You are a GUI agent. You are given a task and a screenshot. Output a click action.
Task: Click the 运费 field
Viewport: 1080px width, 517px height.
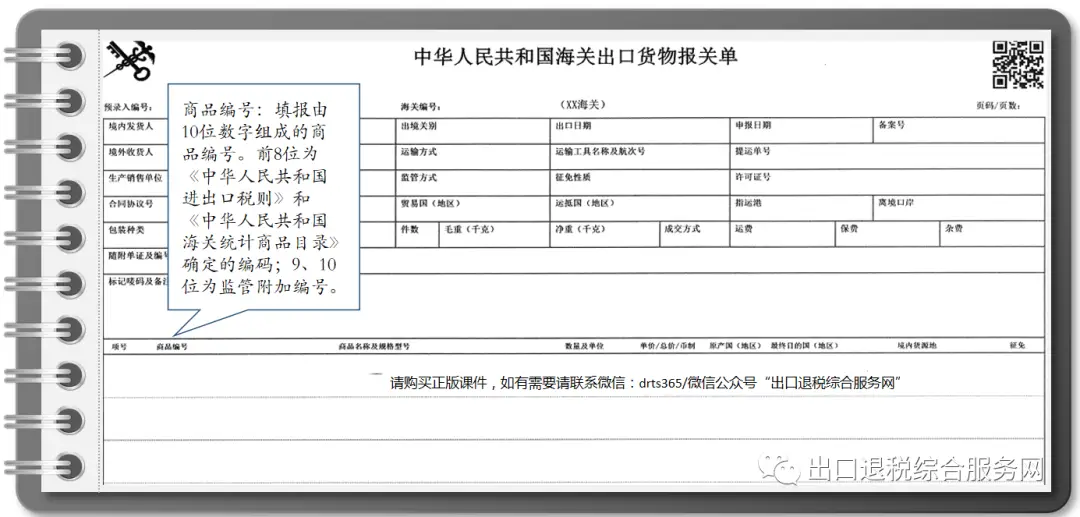click(x=782, y=234)
